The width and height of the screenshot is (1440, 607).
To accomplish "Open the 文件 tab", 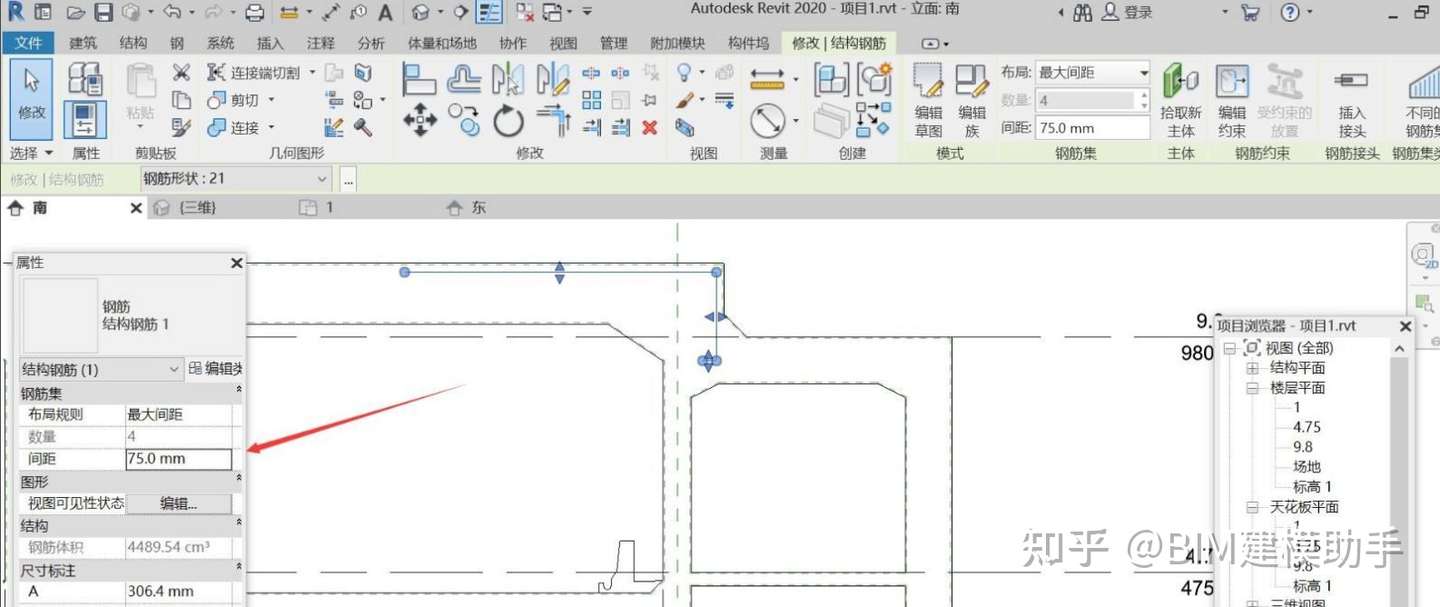I will tap(29, 43).
